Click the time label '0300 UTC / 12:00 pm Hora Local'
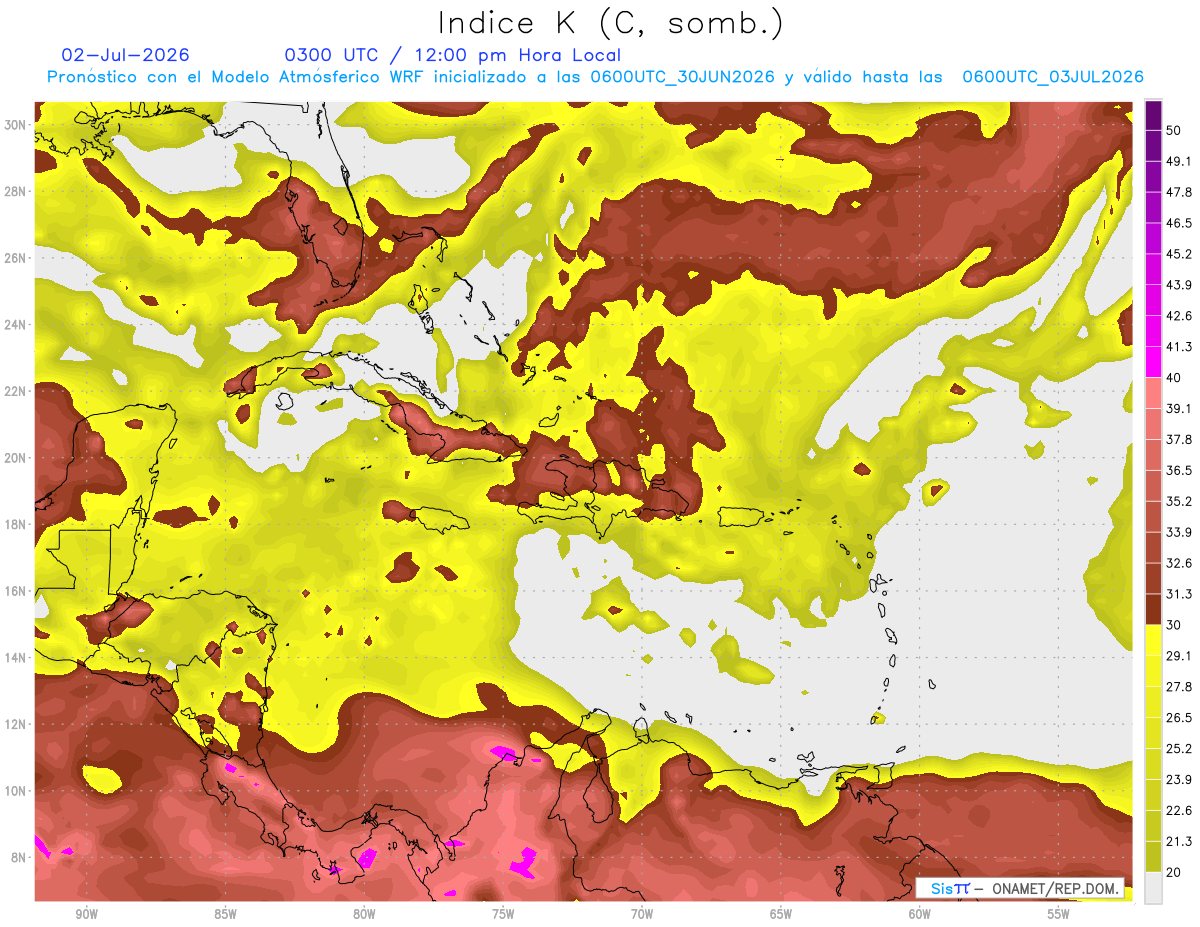The height and width of the screenshot is (927, 1200). coord(453,55)
